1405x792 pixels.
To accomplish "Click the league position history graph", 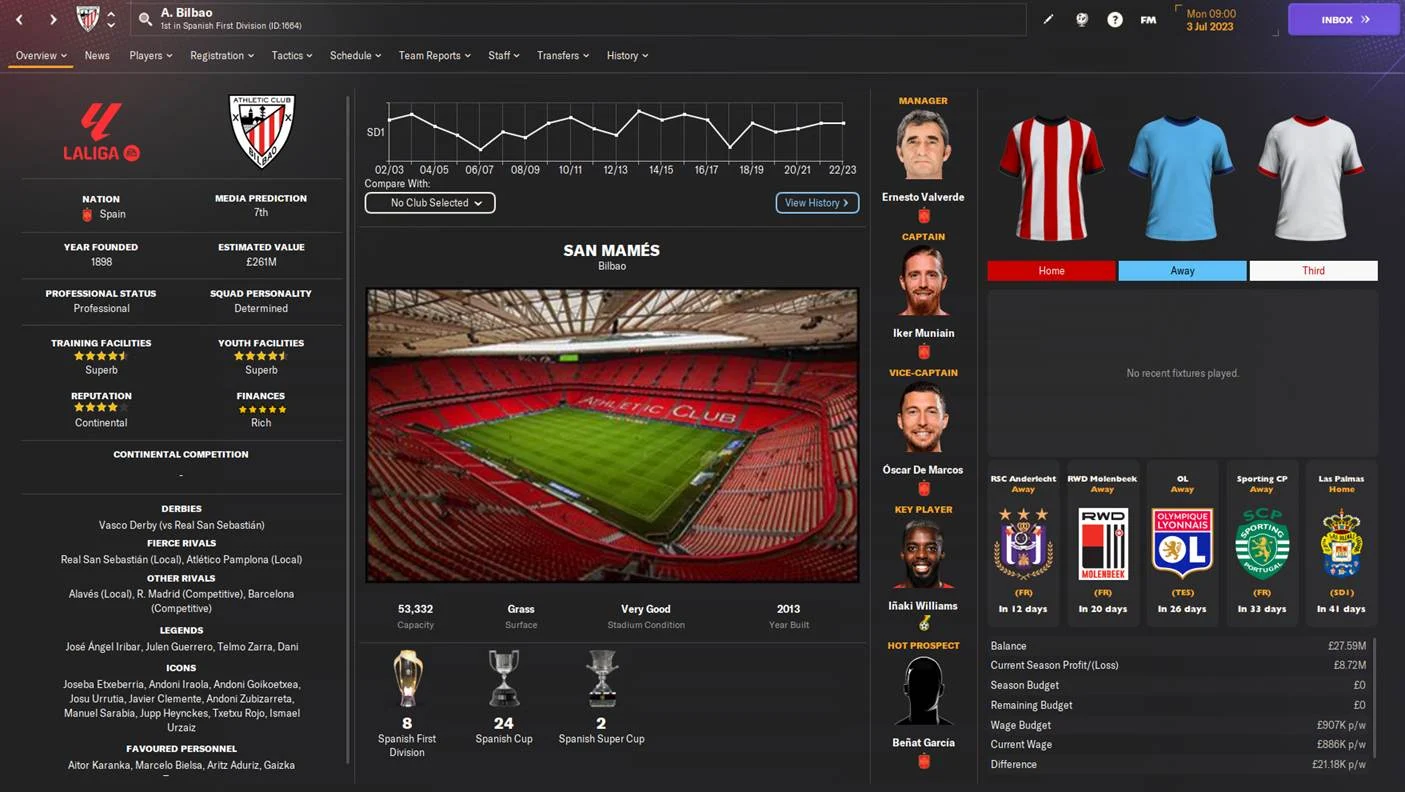I will [615, 131].
